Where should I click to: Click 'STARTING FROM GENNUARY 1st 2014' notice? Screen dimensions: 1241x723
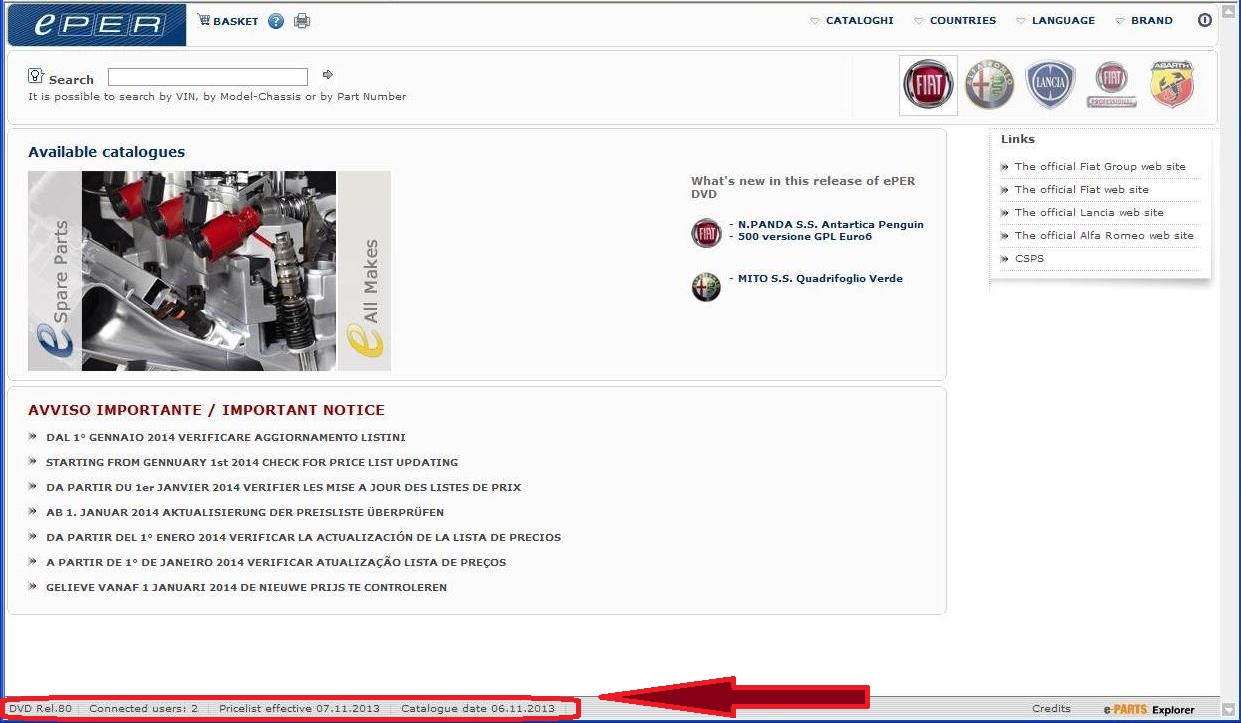pyautogui.click(x=252, y=463)
